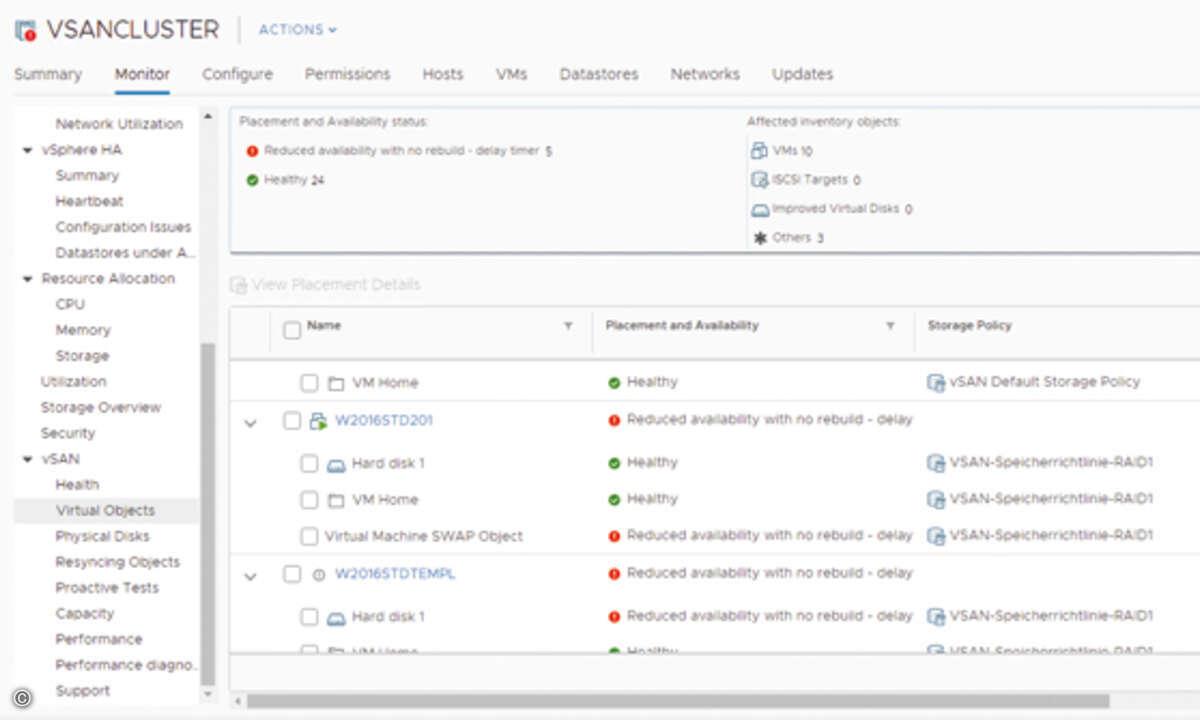Switch to the Summary tab at the top
This screenshot has width=1200, height=720.
pos(48,74)
